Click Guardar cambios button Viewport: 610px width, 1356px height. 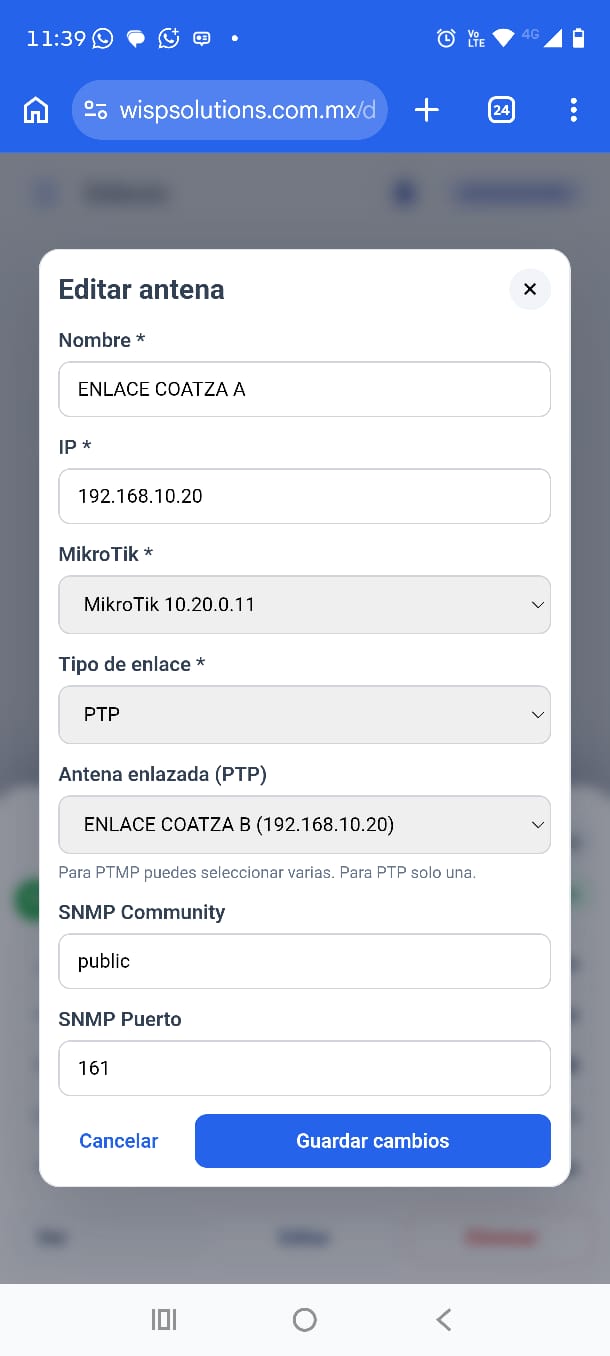[x=373, y=1141]
